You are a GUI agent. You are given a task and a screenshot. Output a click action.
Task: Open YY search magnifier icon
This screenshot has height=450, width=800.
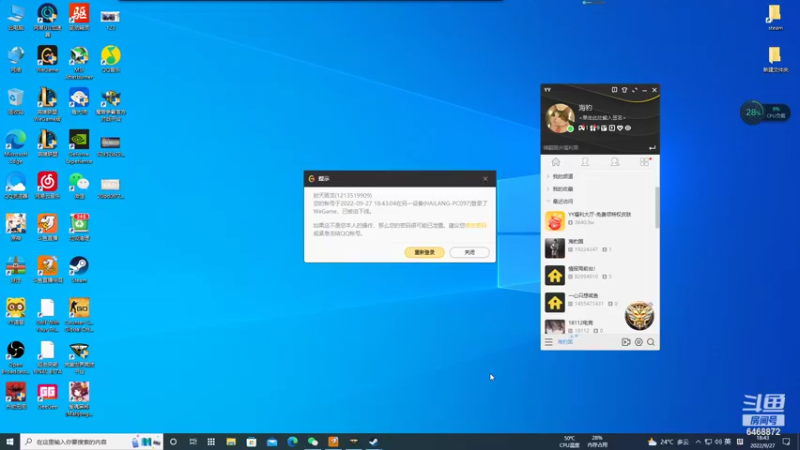click(x=651, y=342)
